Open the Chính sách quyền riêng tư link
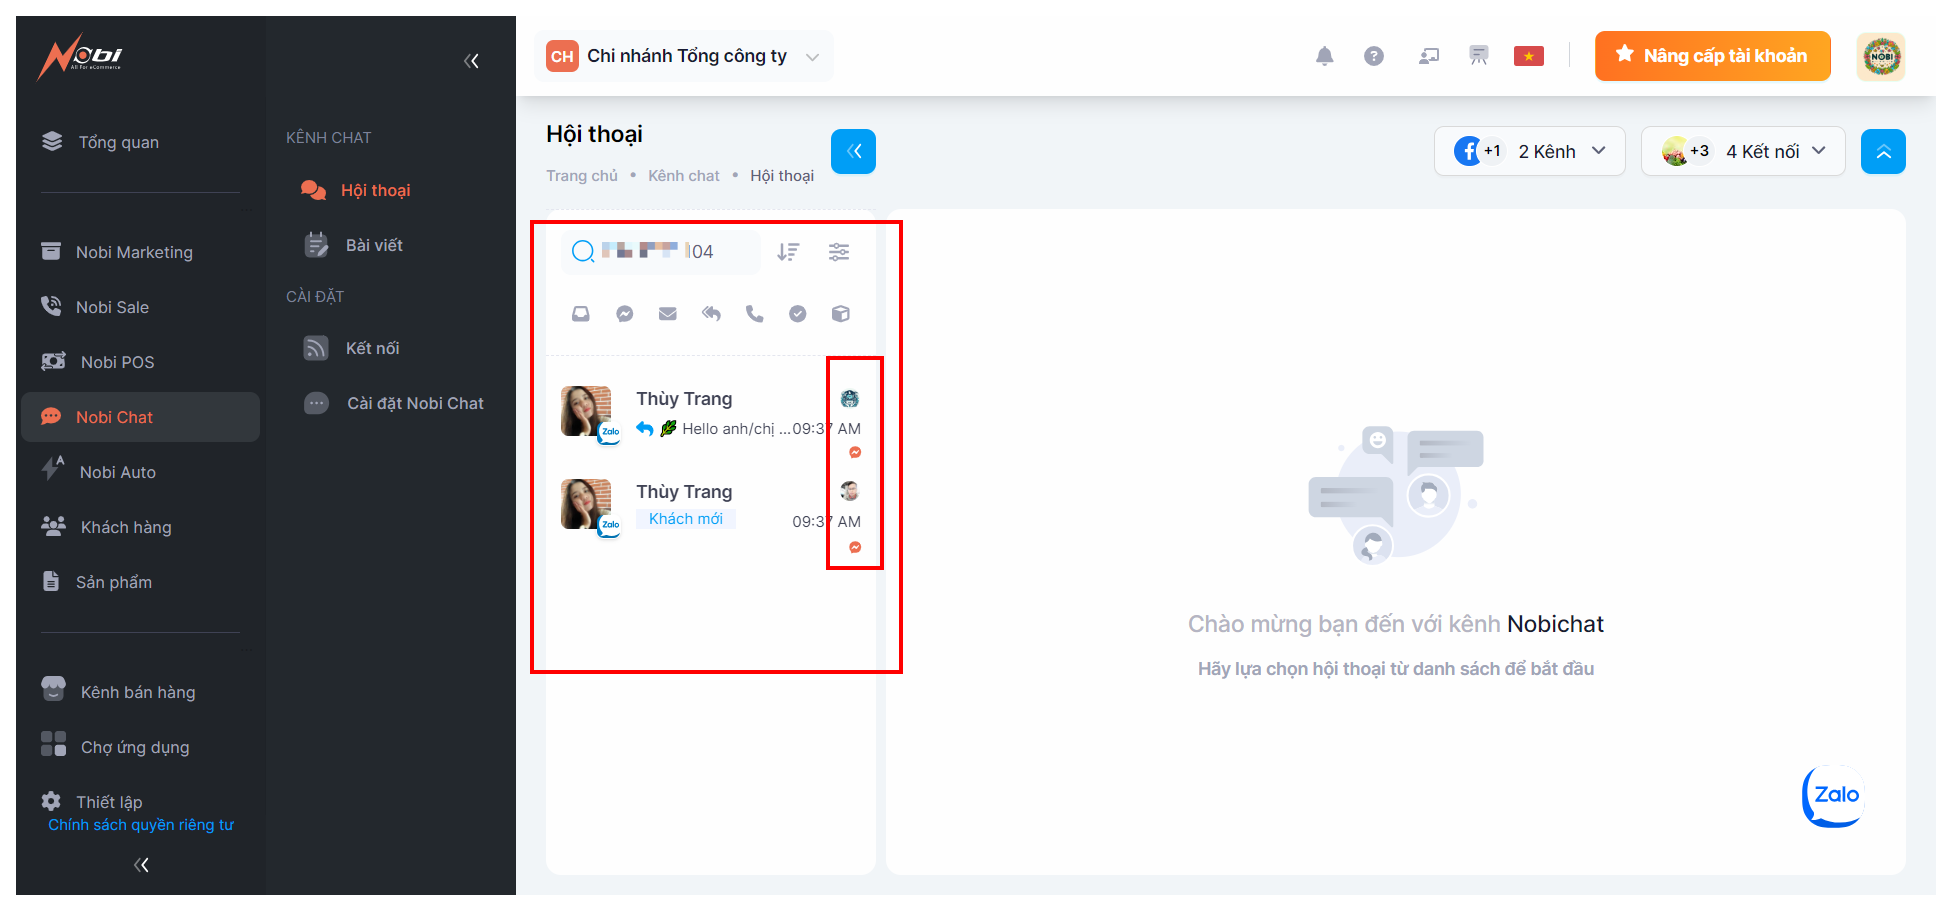Image resolution: width=1950 pixels, height=909 pixels. [141, 825]
